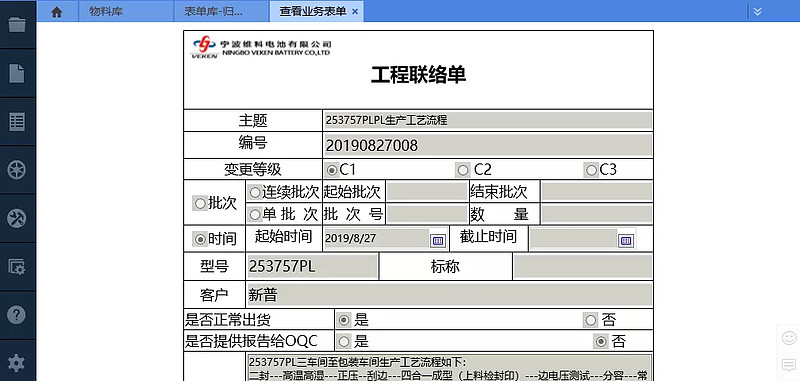Open the list table icon in sidebar

pos(17,122)
